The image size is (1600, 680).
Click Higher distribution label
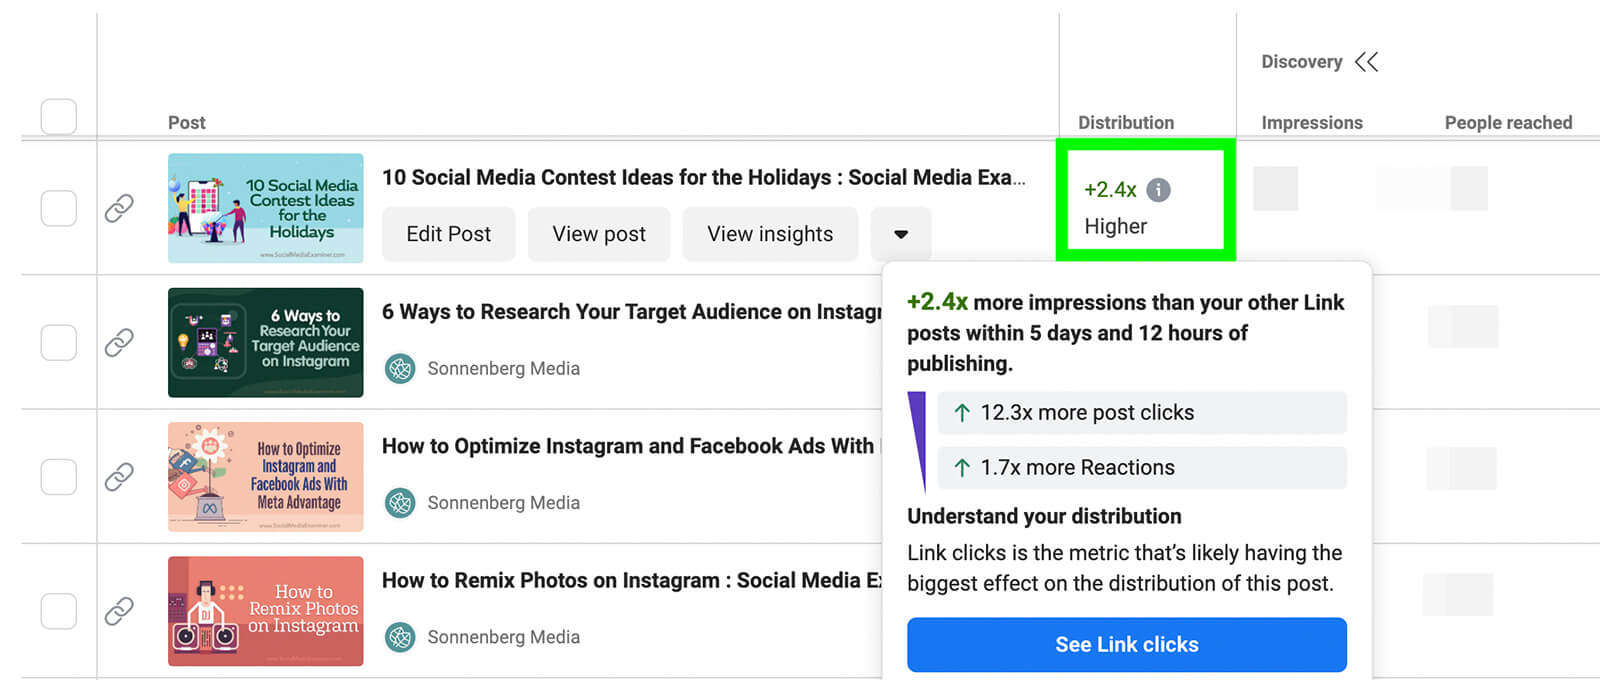pos(1116,227)
